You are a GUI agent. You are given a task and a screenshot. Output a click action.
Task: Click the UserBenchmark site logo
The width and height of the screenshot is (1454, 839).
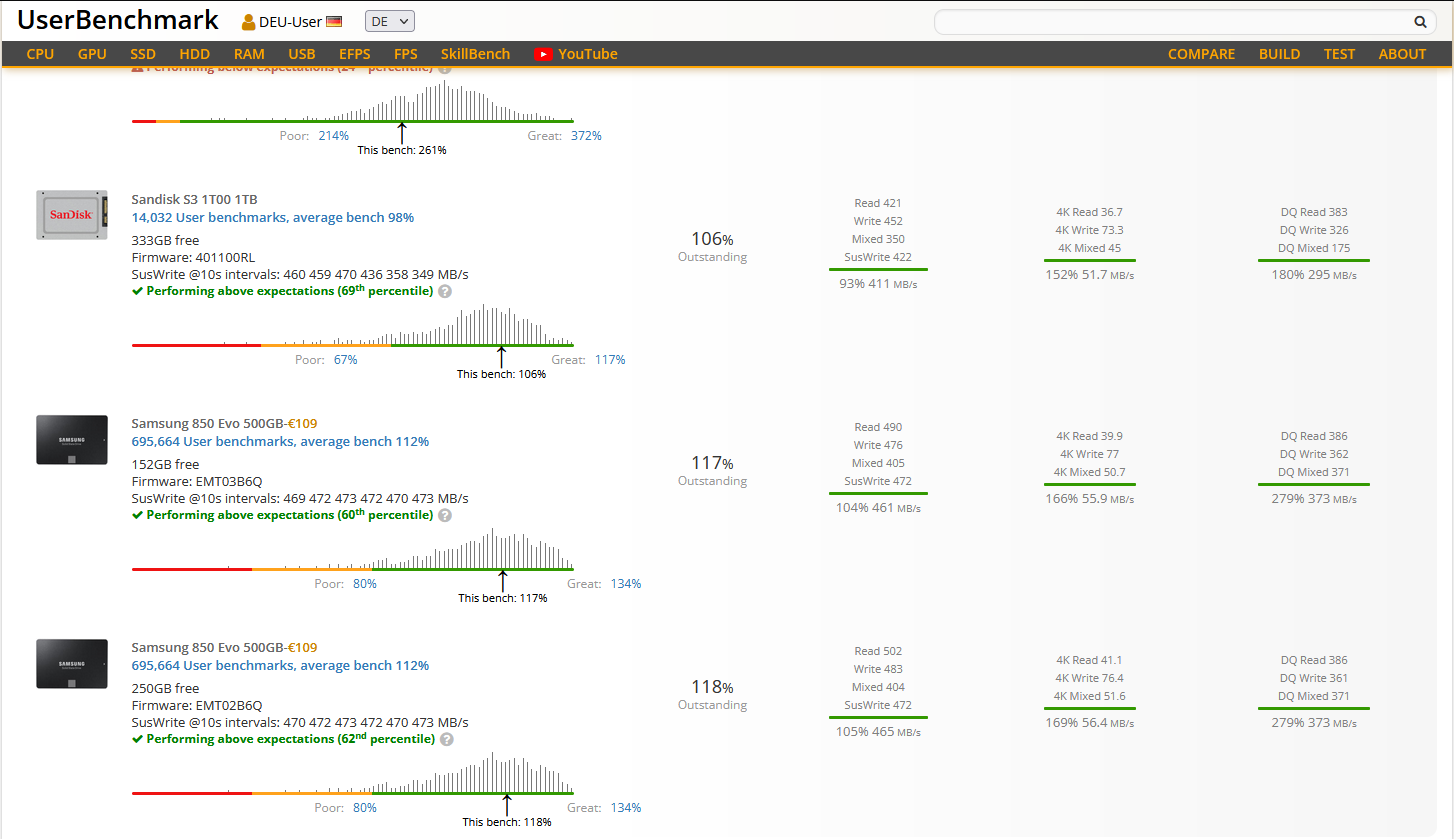(118, 19)
